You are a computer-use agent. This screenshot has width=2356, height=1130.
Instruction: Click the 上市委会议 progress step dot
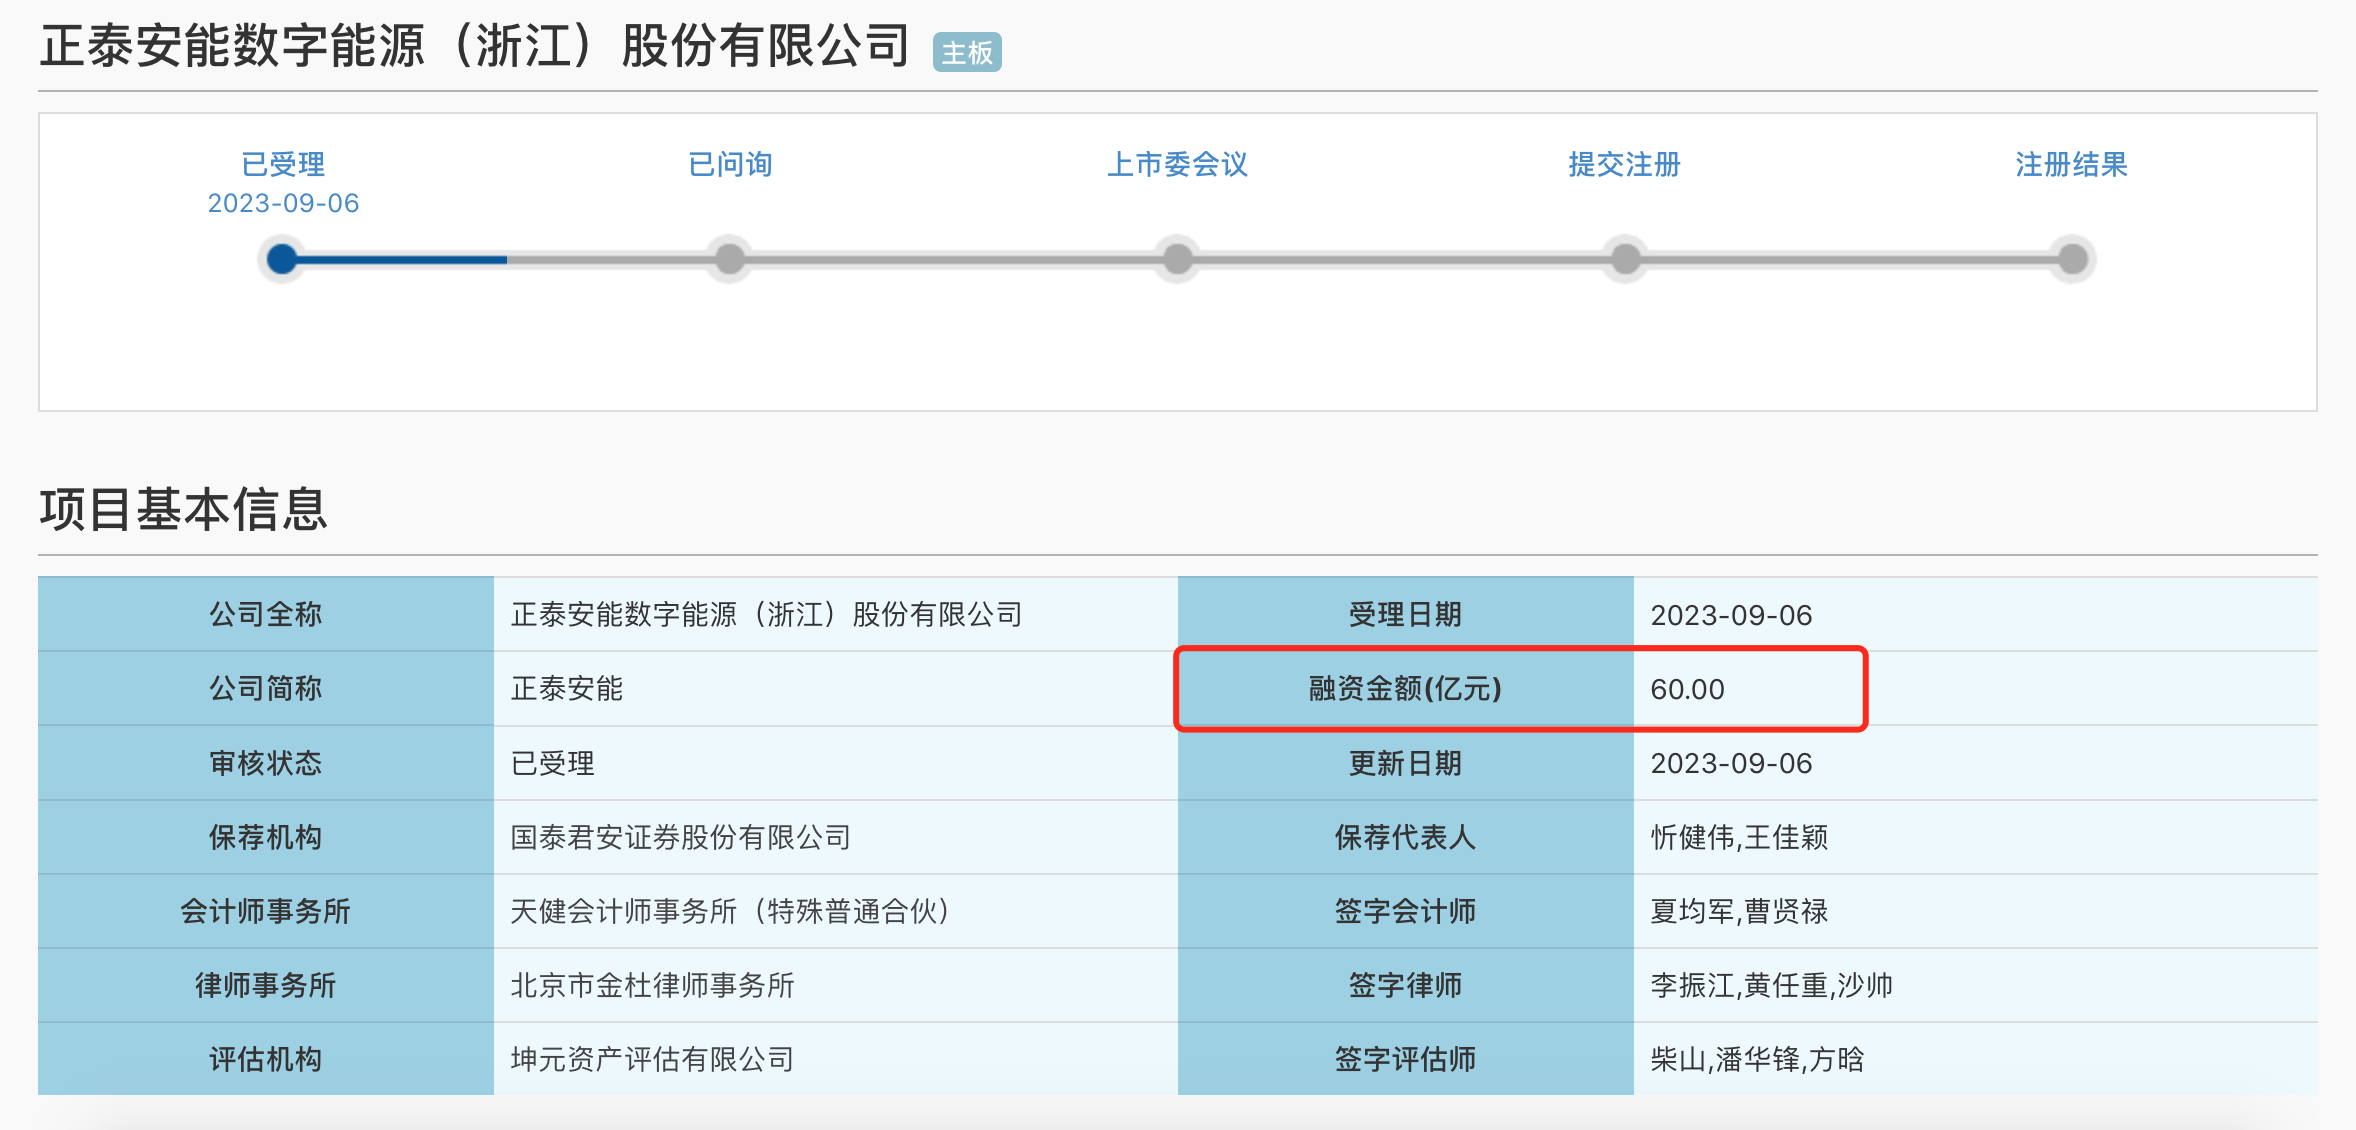pos(1178,259)
